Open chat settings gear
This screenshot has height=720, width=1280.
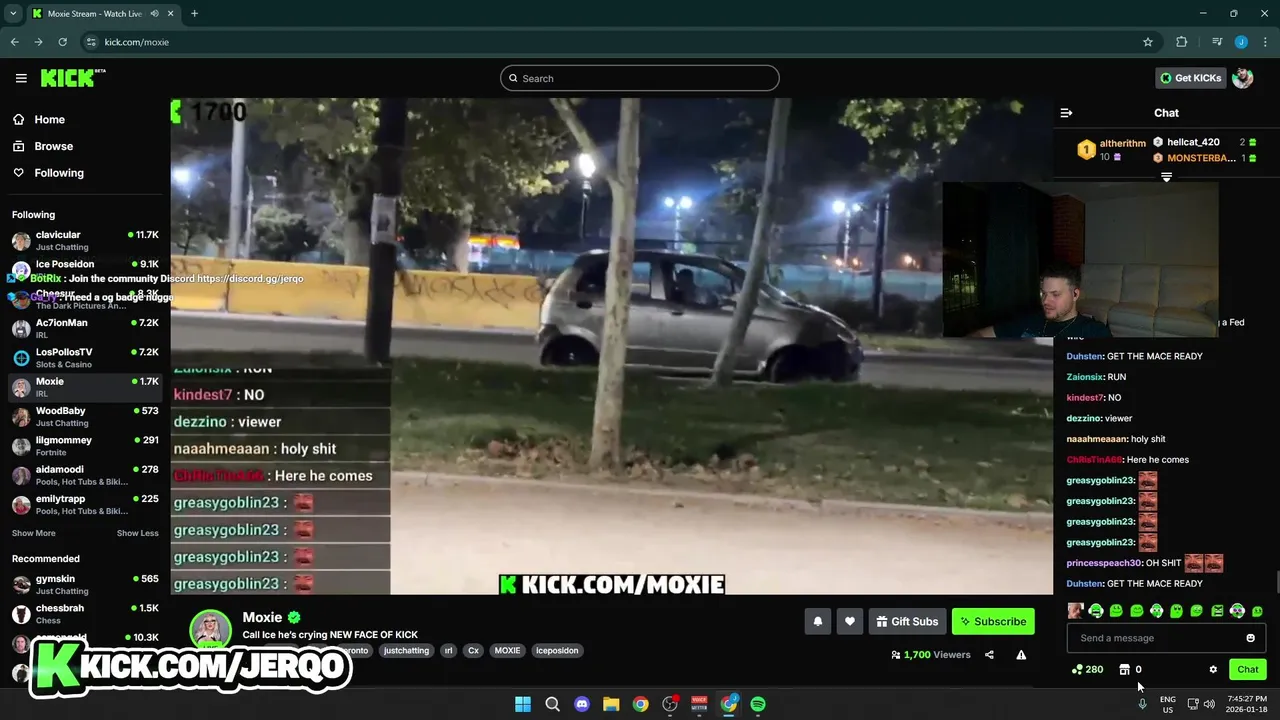pyautogui.click(x=1213, y=670)
